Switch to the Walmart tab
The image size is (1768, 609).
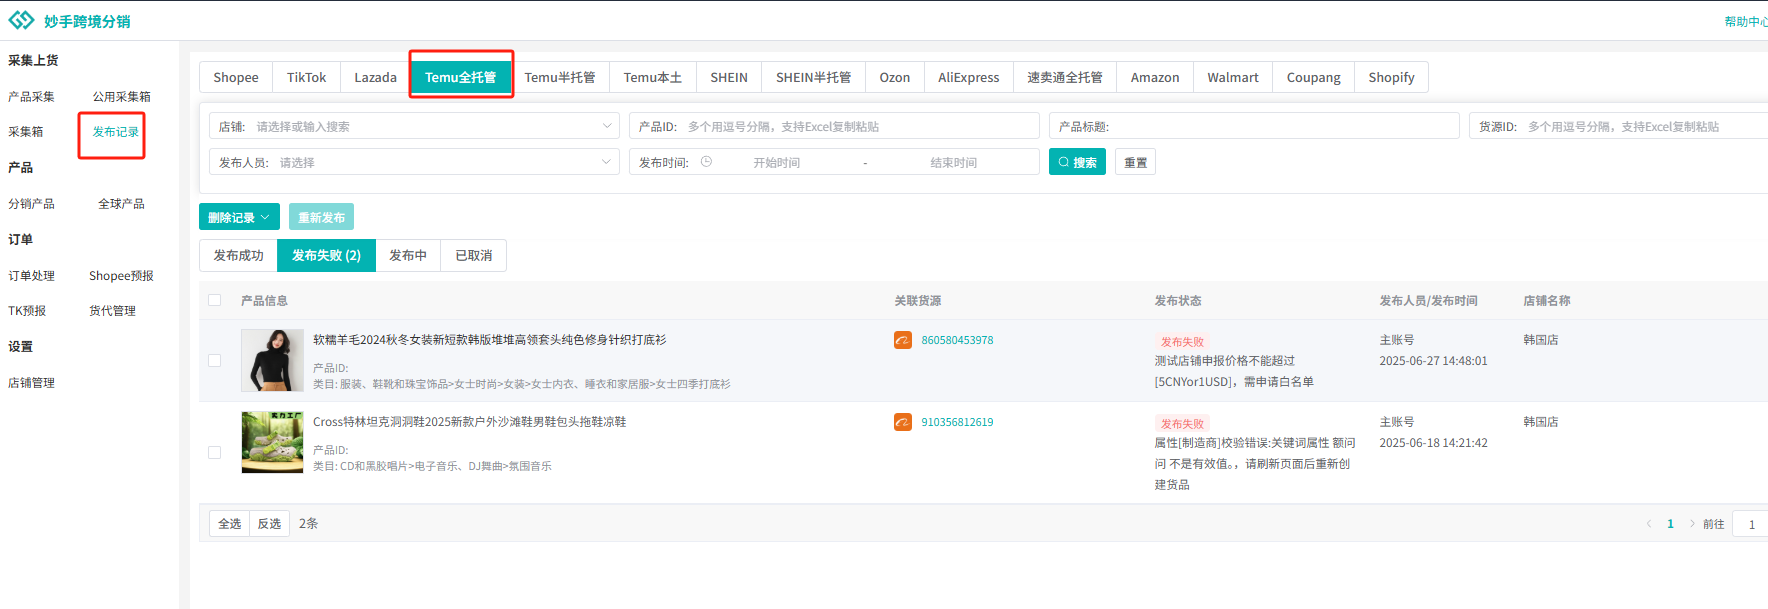point(1233,77)
